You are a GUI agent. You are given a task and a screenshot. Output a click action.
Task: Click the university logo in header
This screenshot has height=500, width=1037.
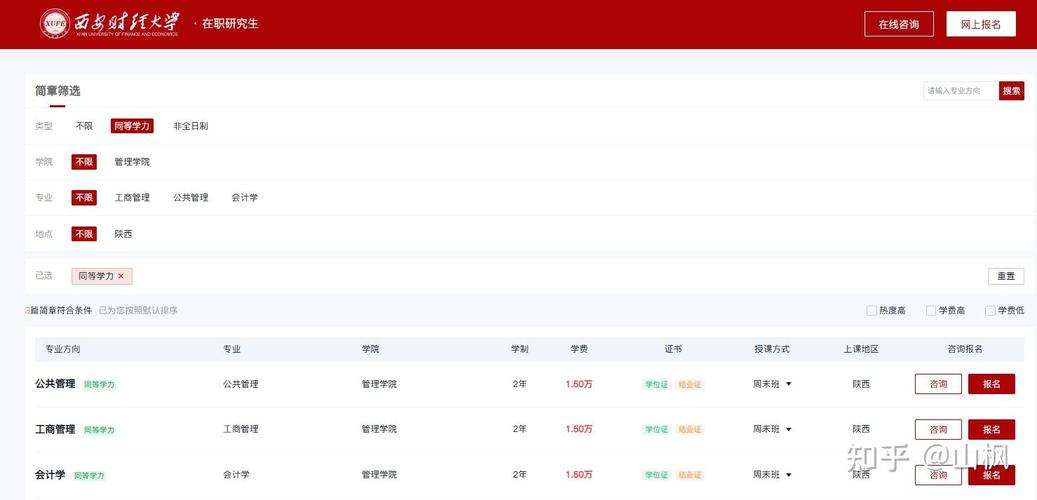point(110,24)
